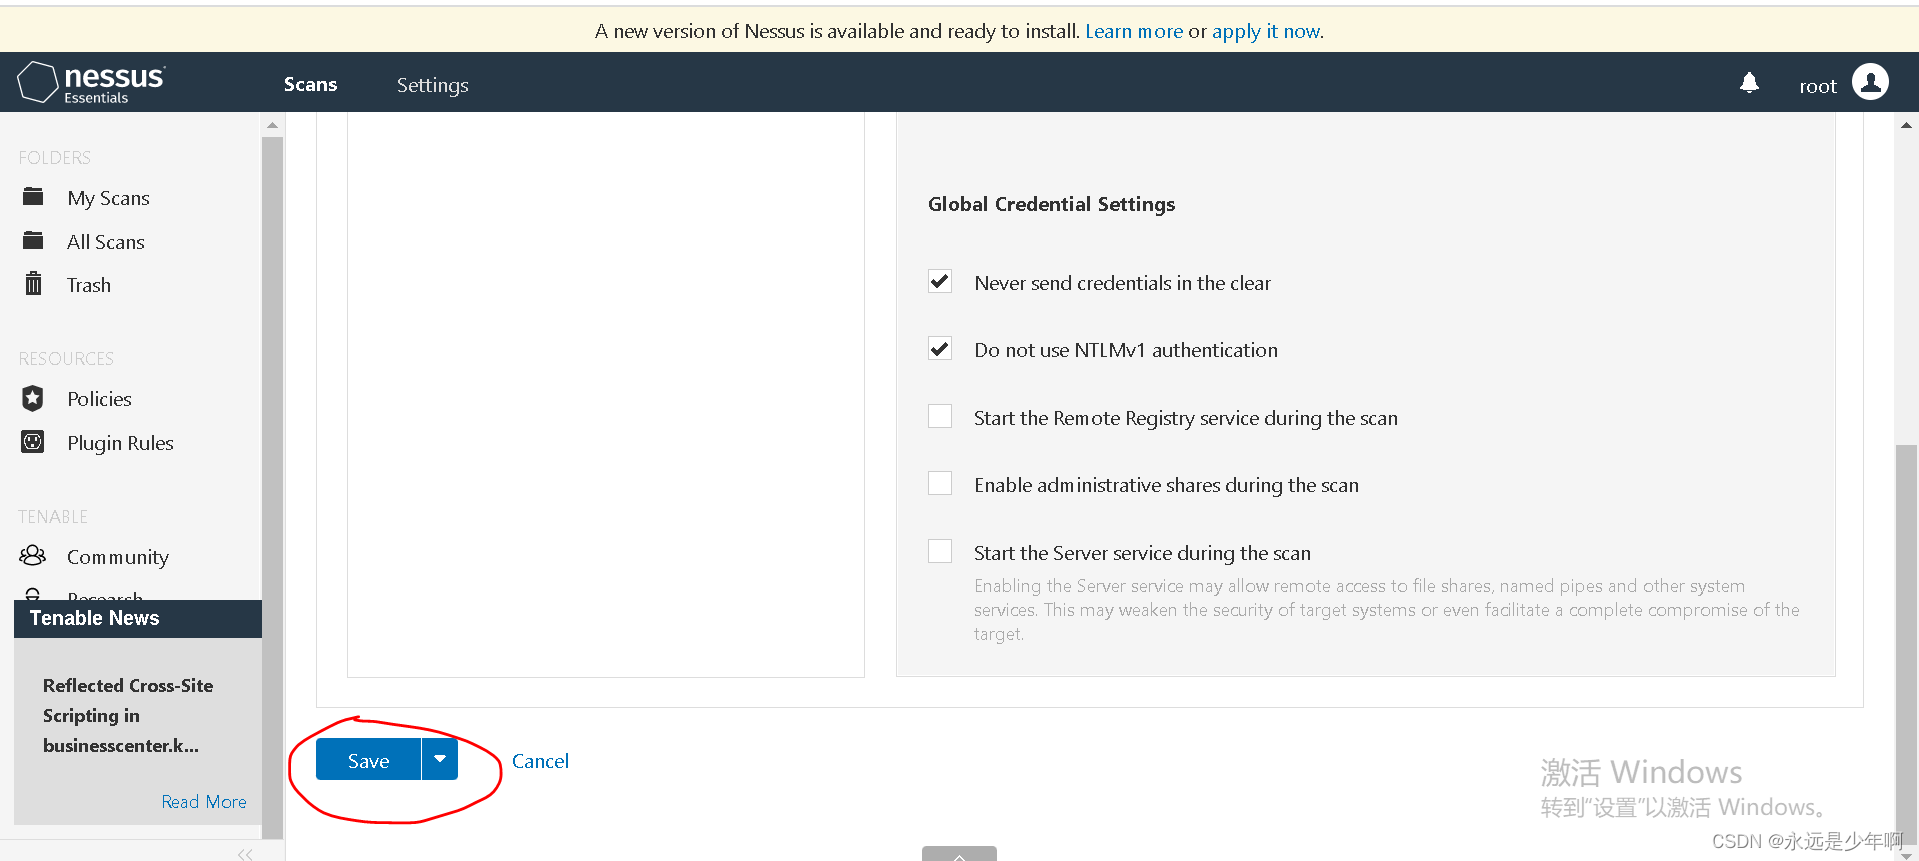Open My Scans folder
Screen dimensions: 1919x861
tap(108, 198)
